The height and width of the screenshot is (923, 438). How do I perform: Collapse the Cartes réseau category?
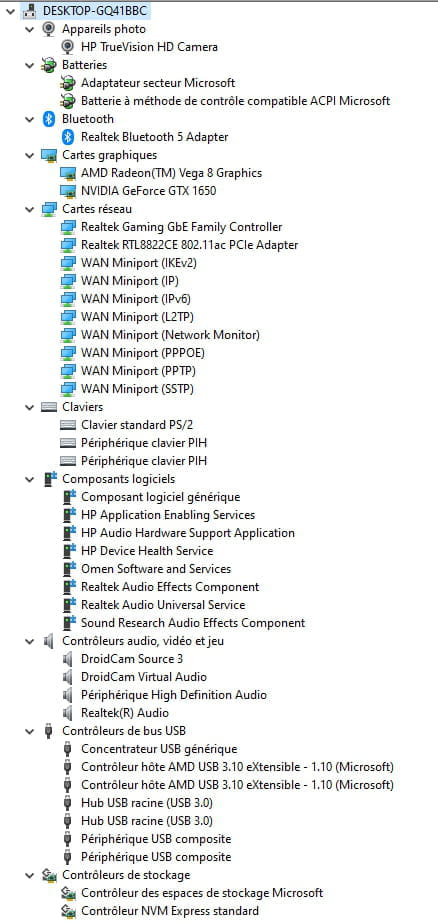point(29,209)
